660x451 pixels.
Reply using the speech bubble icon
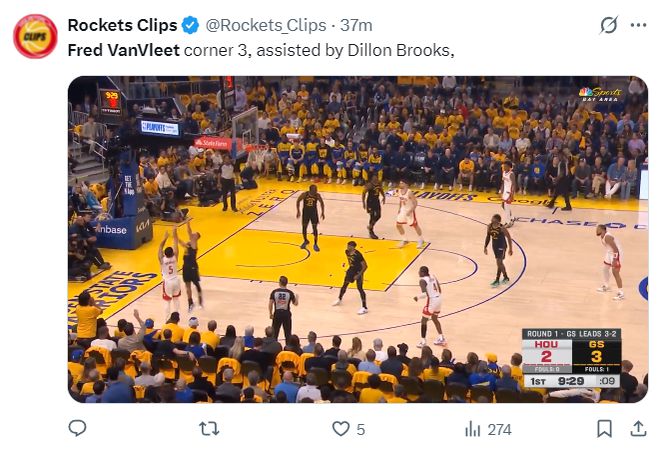(77, 429)
